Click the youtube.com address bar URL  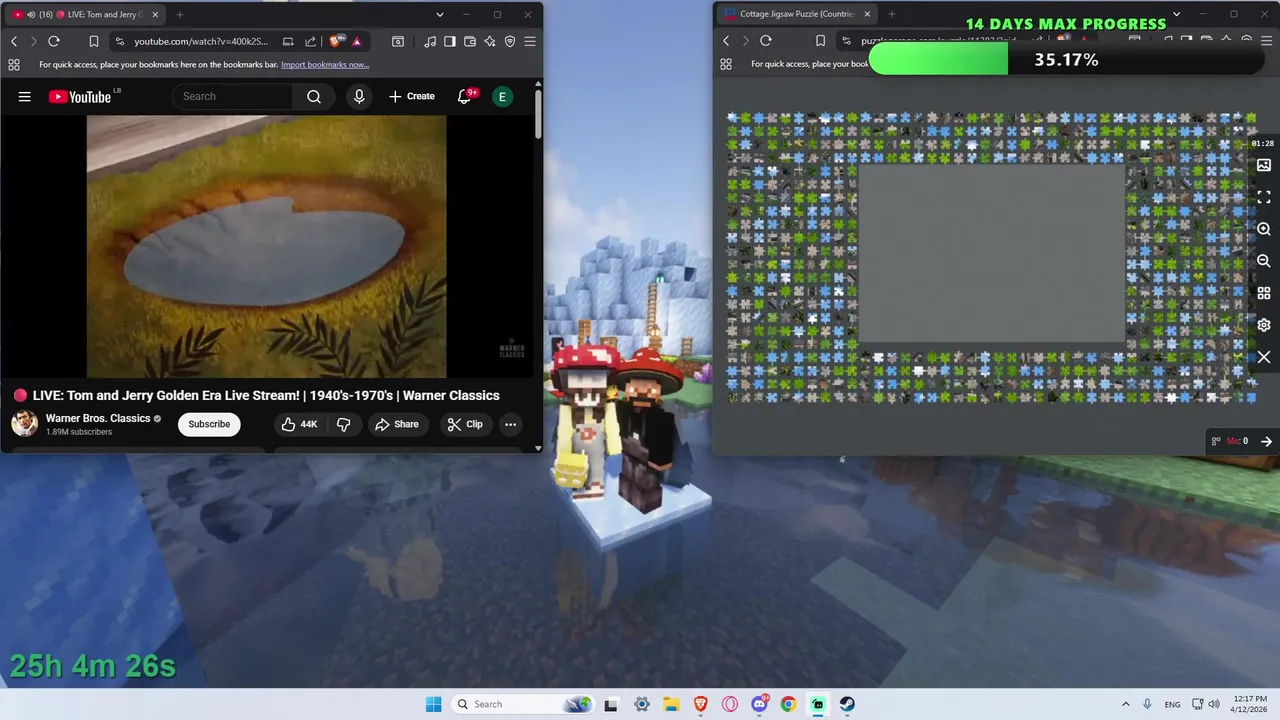[201, 41]
